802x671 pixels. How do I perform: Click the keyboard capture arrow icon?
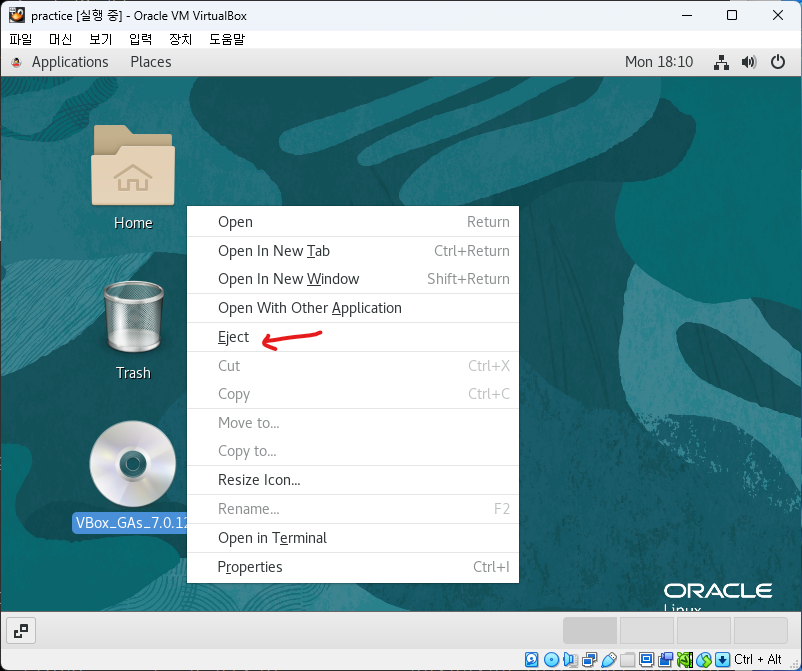(723, 660)
